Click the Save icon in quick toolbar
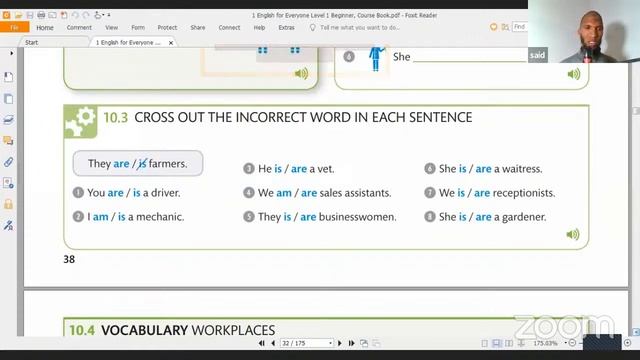 click(30, 15)
